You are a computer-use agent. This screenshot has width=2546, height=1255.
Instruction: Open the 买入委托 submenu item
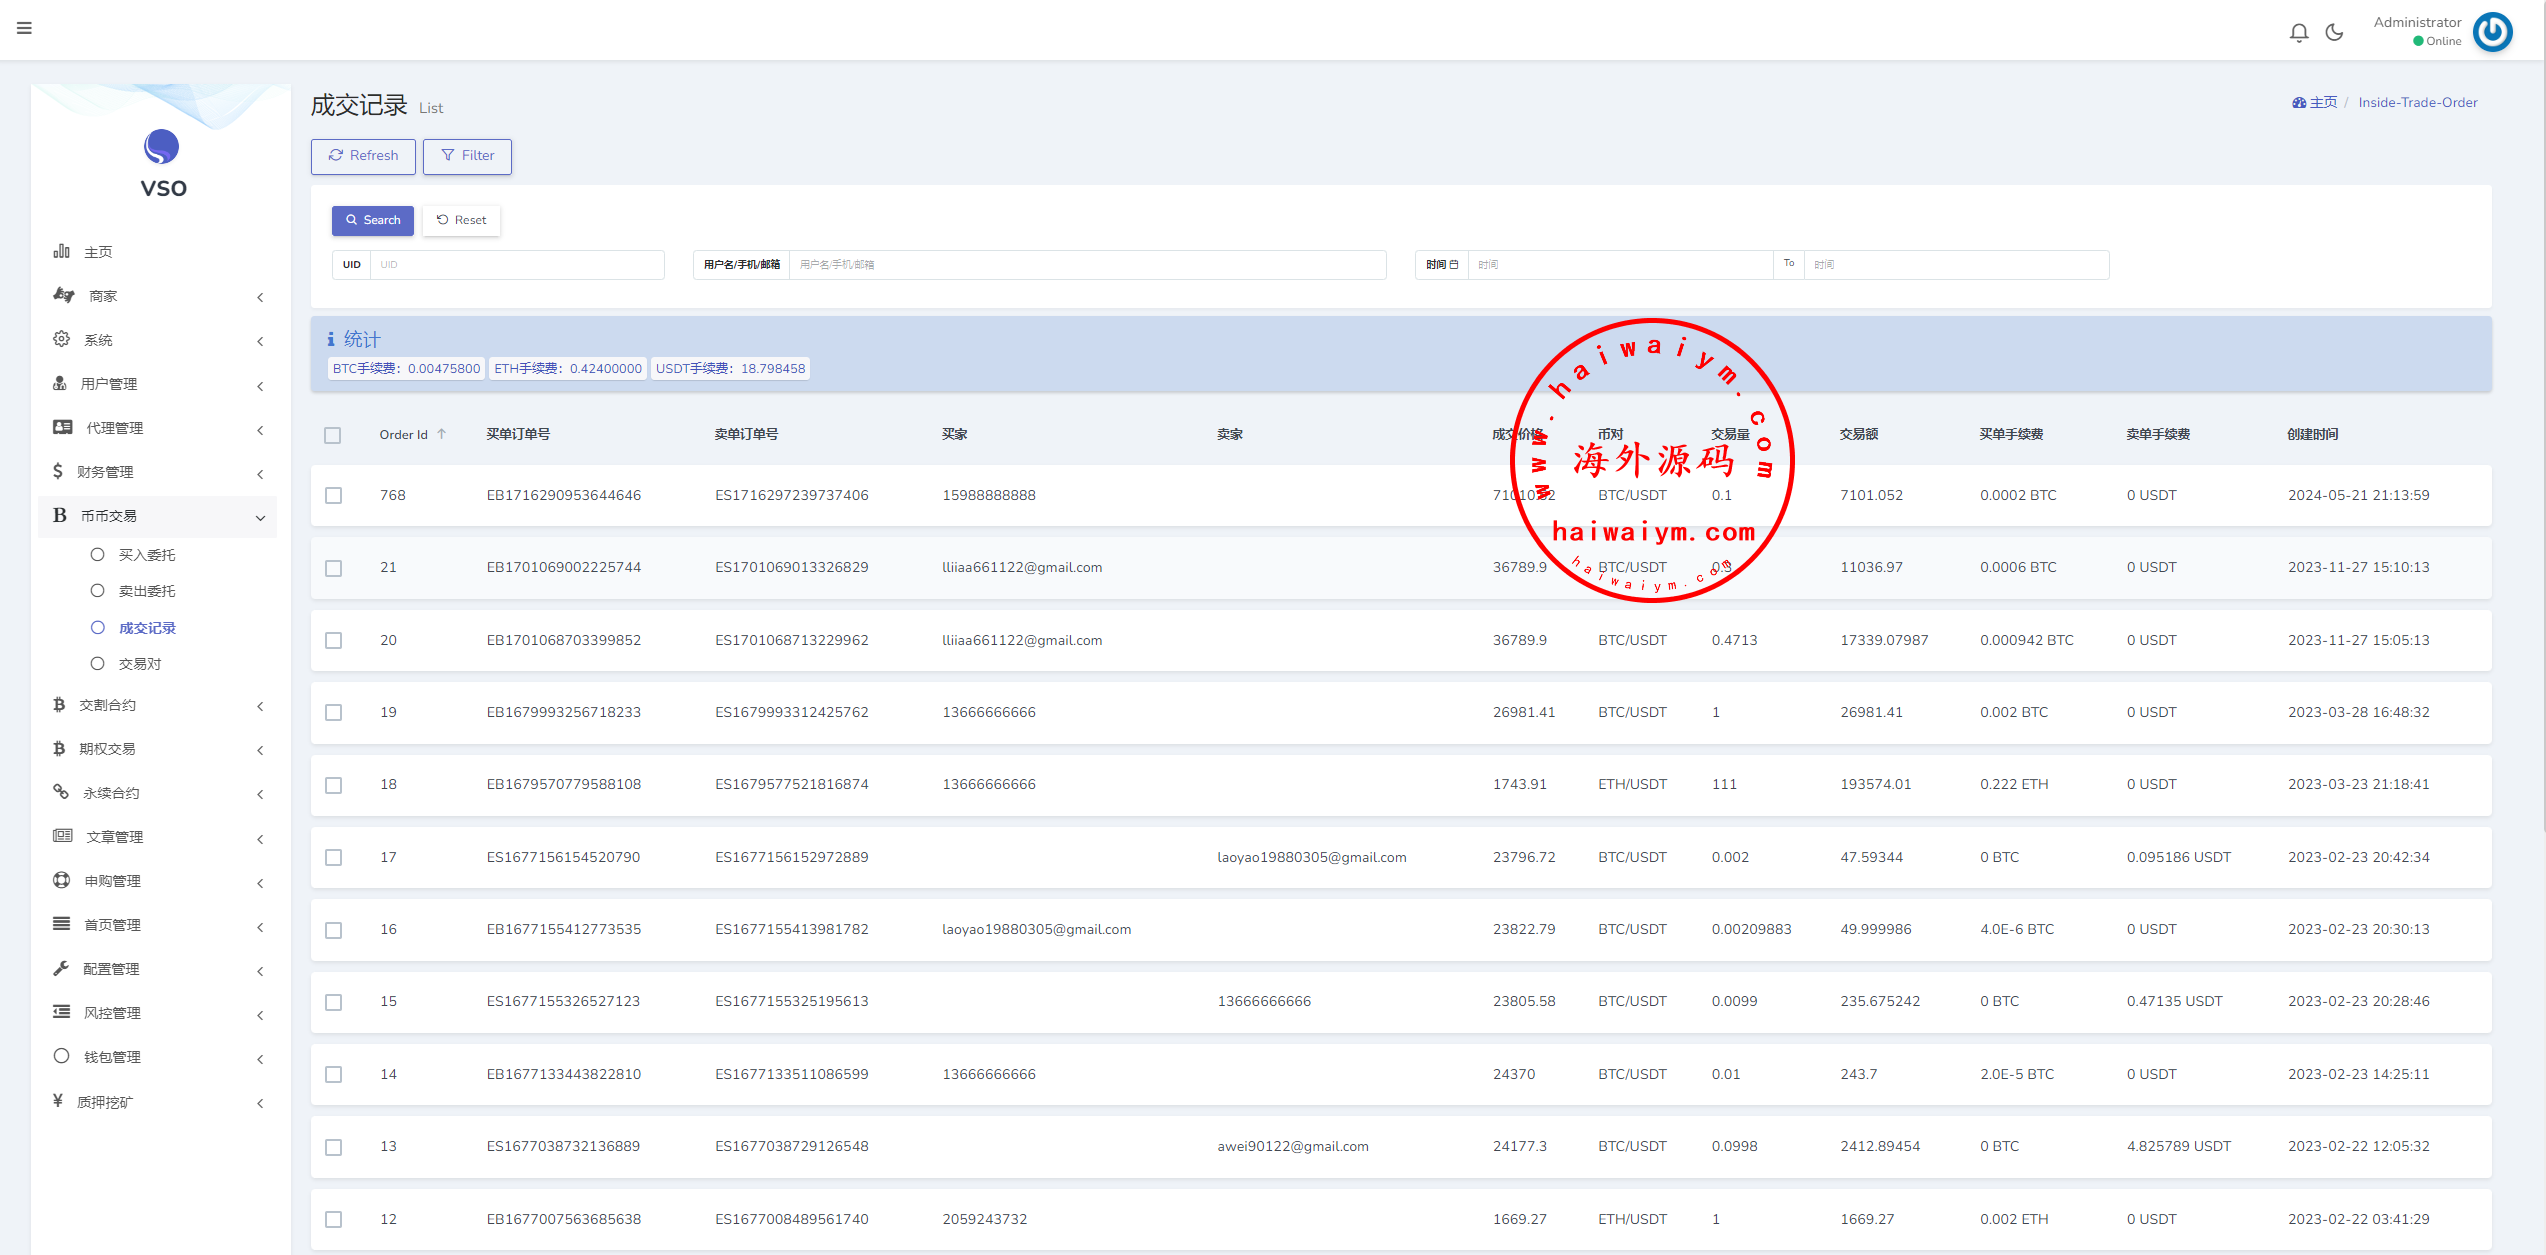coord(147,555)
